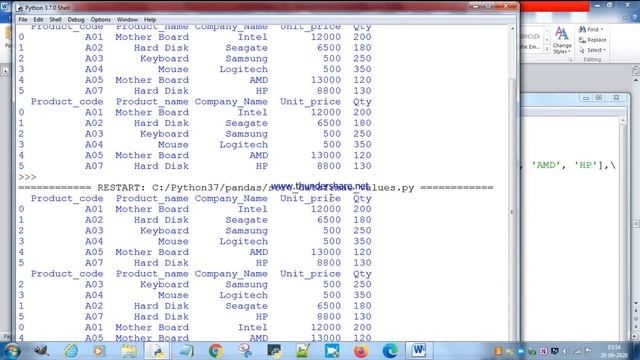Click the tab selector at Word's ruler corner

[5, 71]
